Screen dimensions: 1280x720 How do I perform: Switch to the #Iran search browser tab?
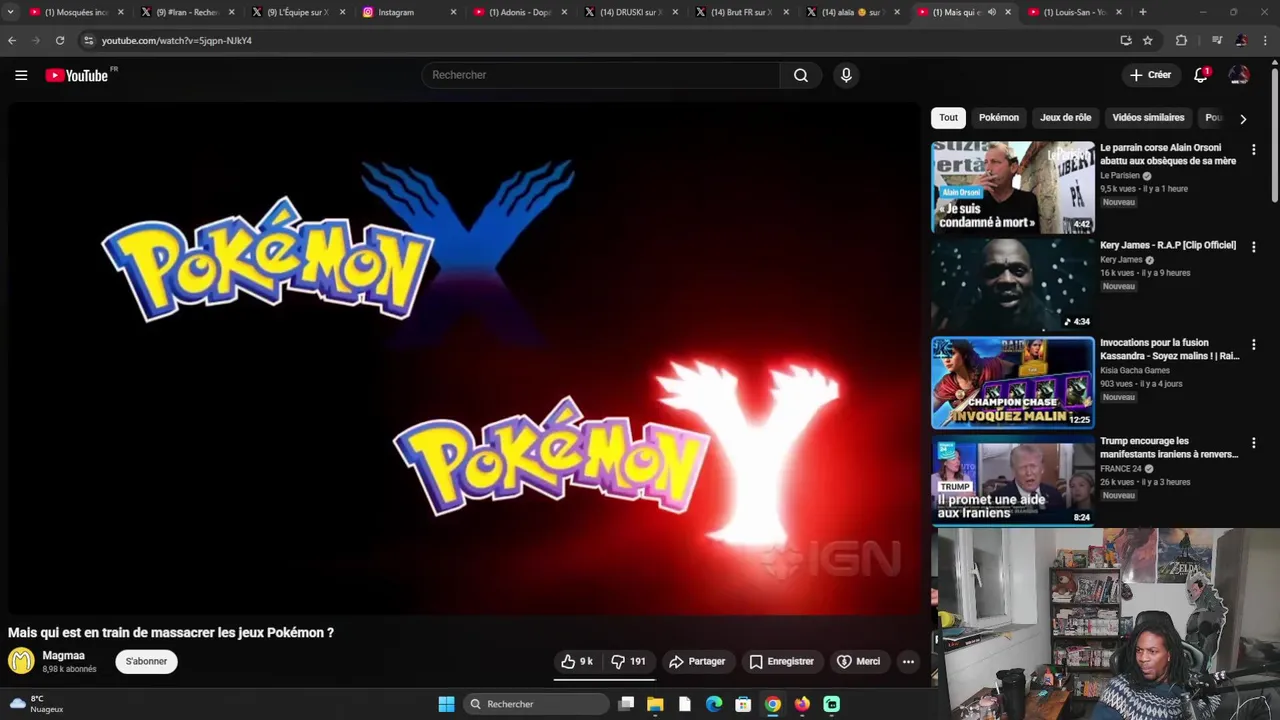pos(186,12)
